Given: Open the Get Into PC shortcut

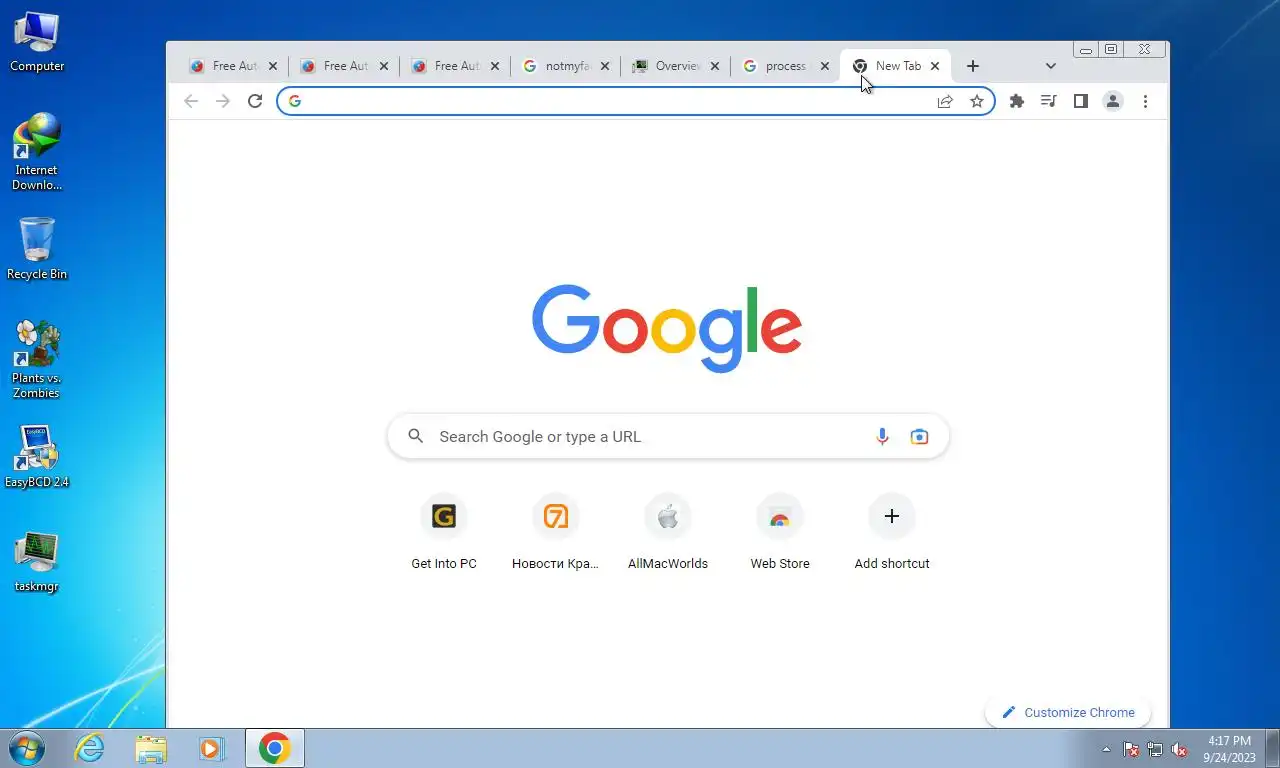Looking at the screenshot, I should tap(444, 532).
